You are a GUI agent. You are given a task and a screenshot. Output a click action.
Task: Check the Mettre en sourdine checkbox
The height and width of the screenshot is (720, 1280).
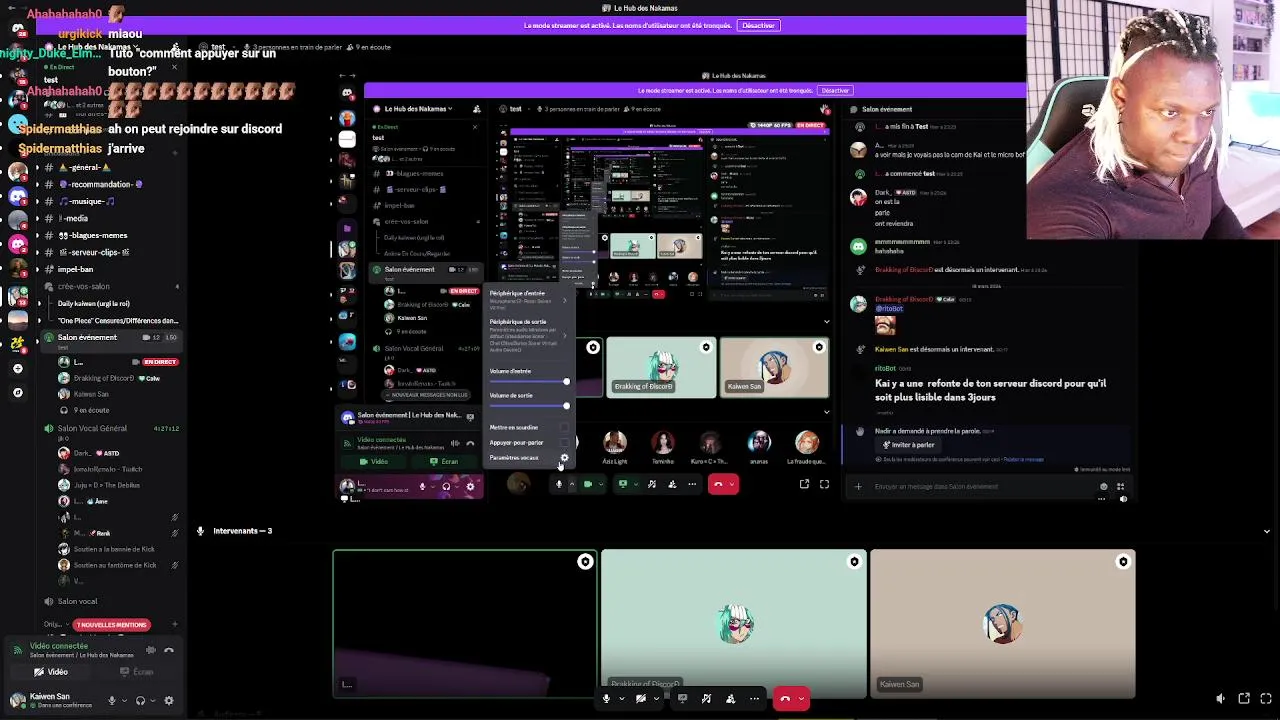(564, 427)
